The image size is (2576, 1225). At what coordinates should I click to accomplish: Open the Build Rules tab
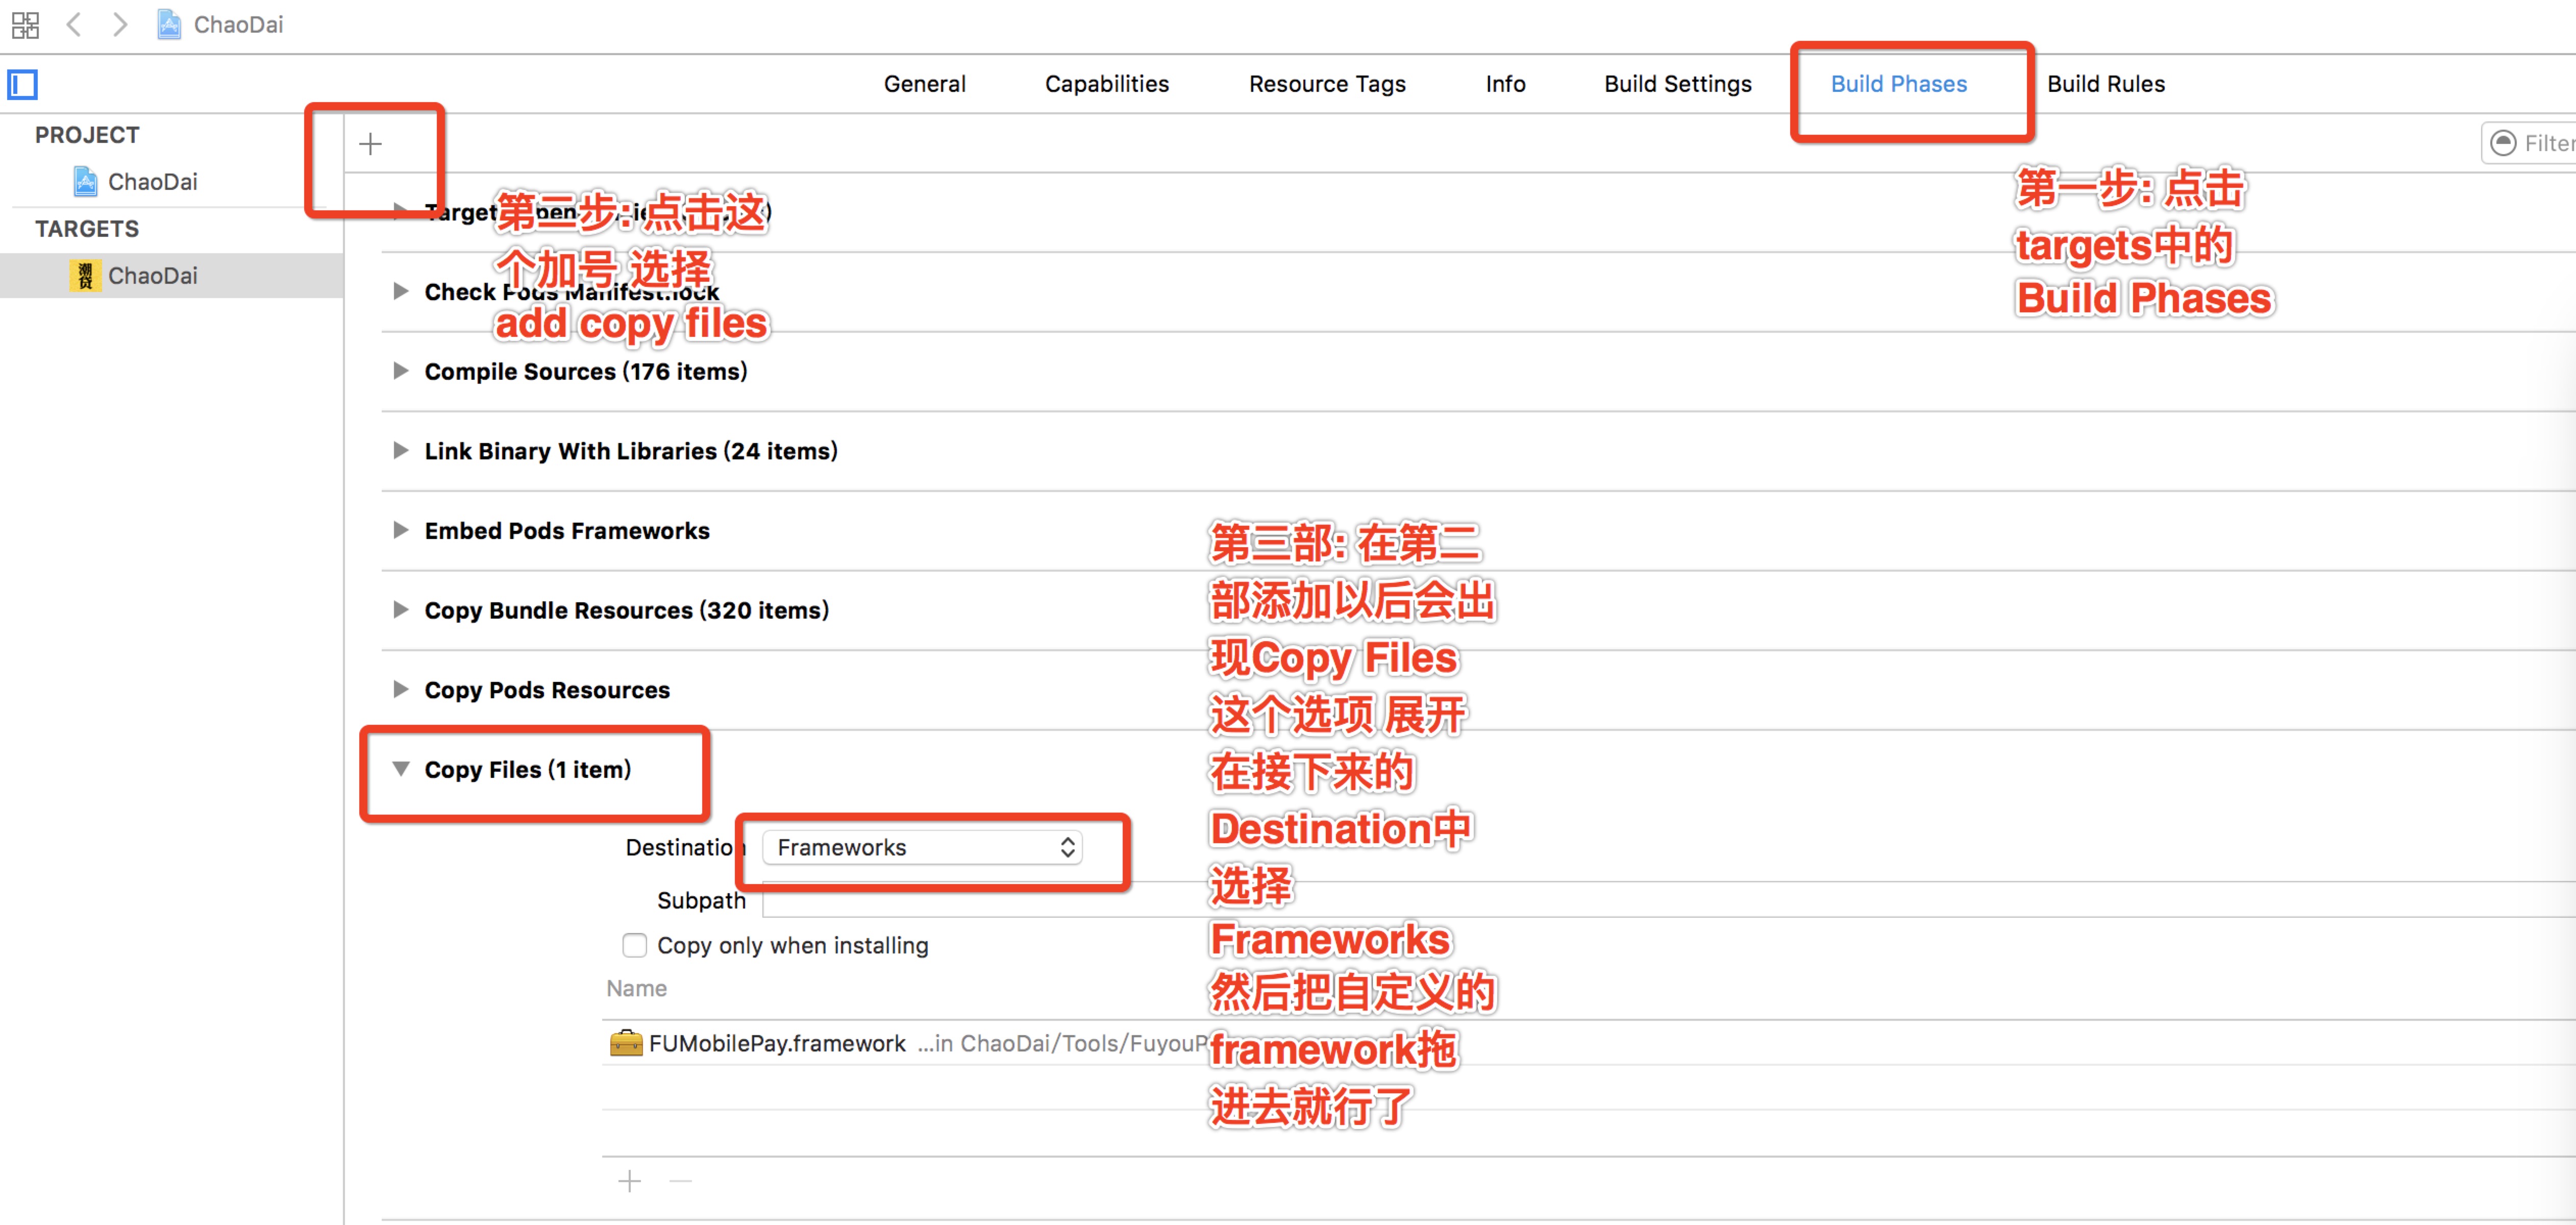coord(2106,84)
